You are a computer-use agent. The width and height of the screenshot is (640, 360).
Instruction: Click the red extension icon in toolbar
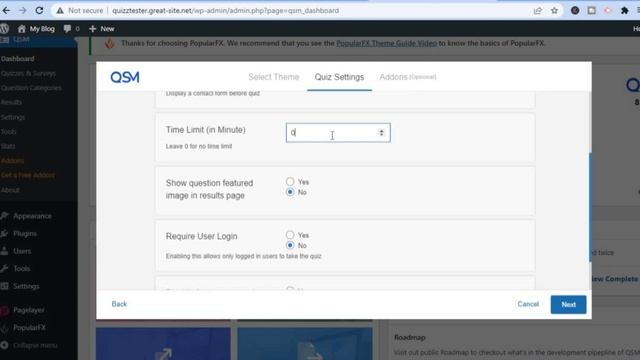point(608,11)
